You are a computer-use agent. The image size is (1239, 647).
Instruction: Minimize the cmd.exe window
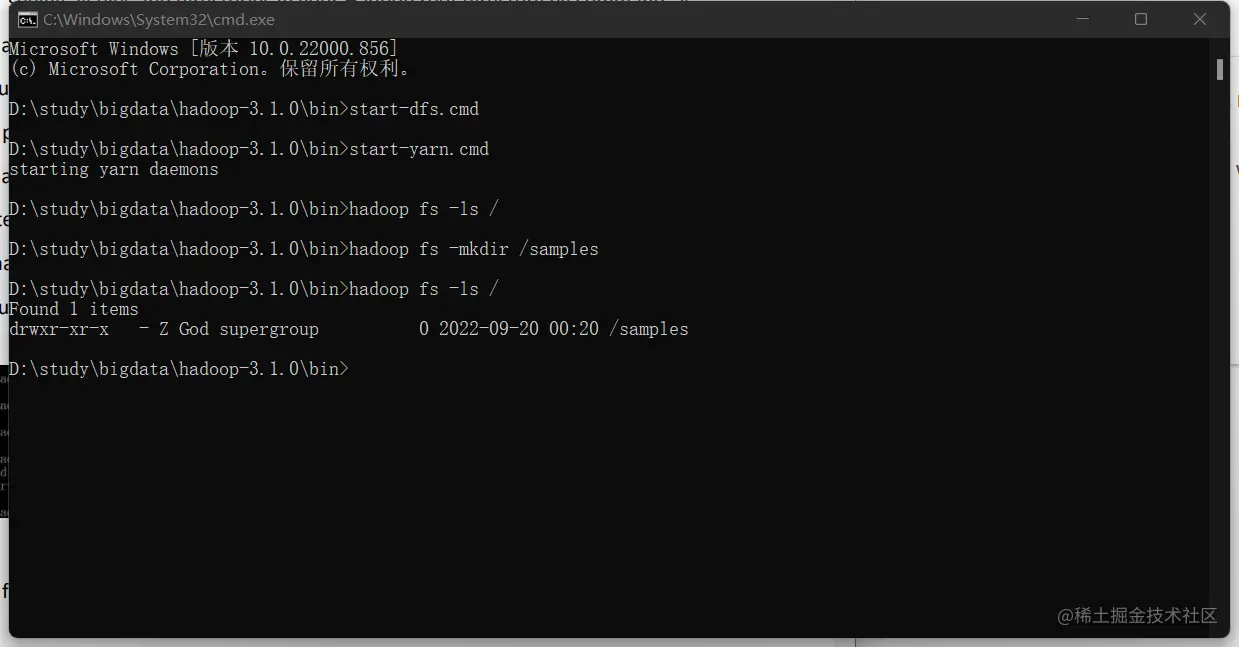point(1081,19)
